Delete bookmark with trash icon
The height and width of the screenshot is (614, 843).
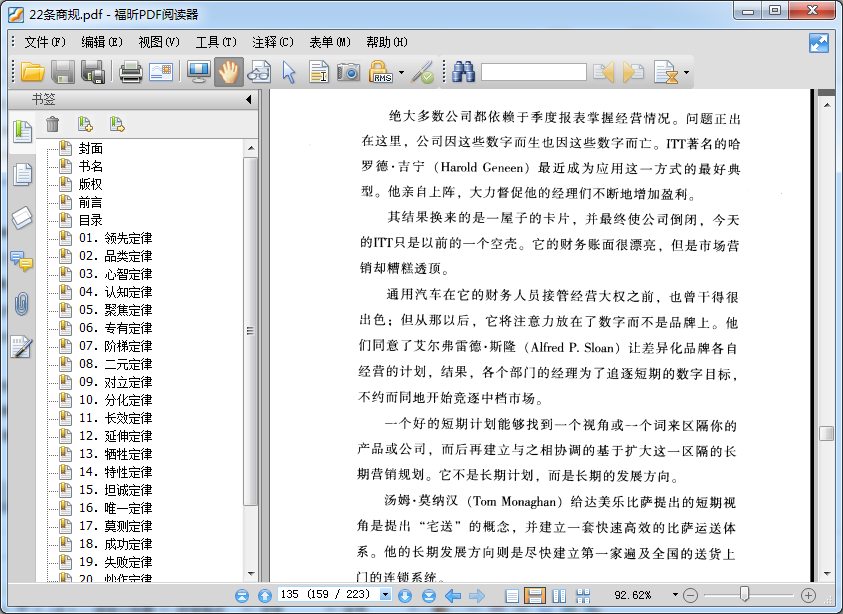coord(52,124)
